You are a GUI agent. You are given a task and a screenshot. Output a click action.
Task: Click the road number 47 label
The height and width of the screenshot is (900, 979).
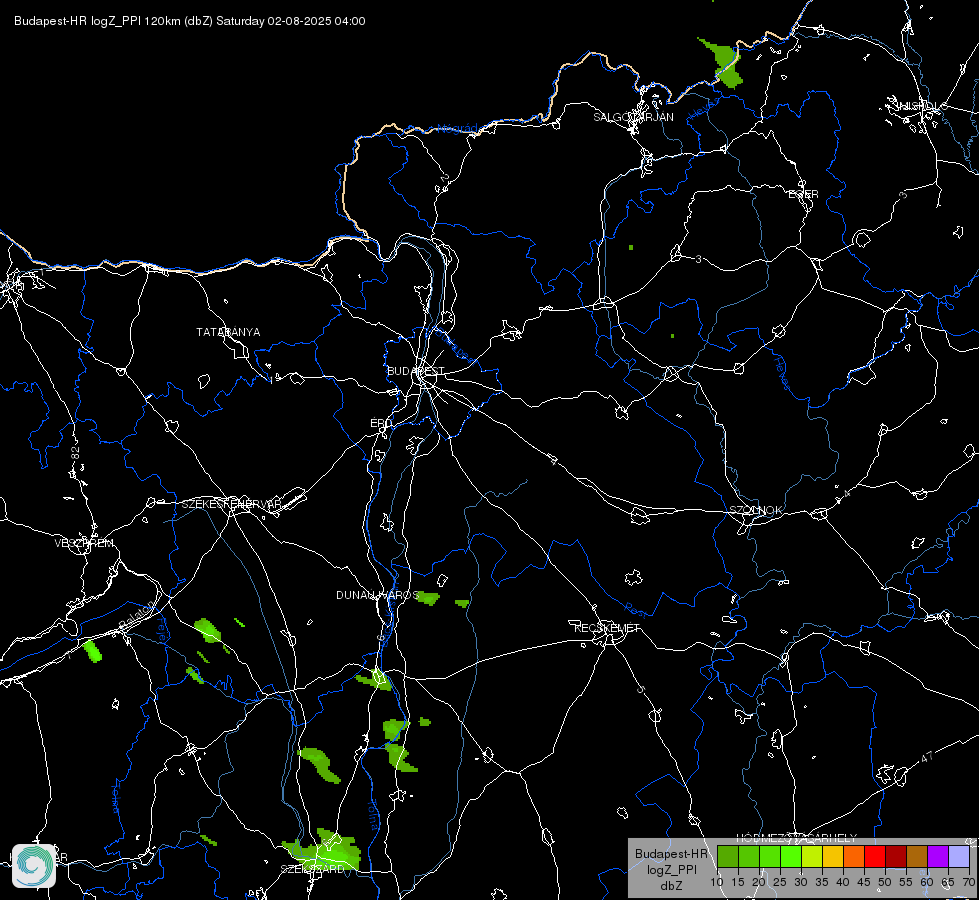pyautogui.click(x=927, y=757)
